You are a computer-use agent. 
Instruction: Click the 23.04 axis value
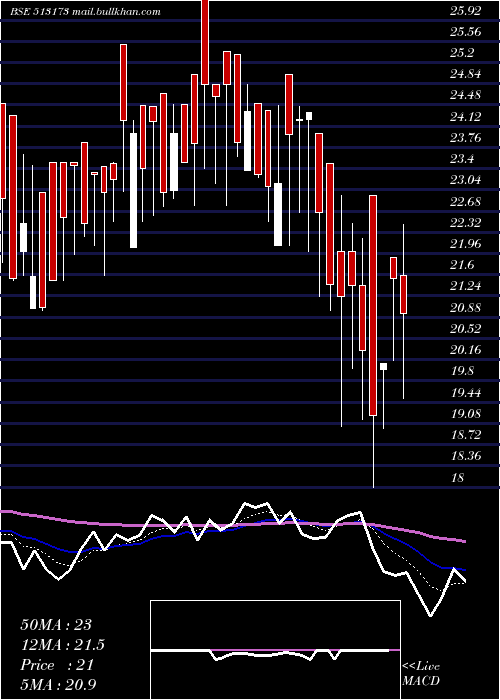tap(465, 180)
